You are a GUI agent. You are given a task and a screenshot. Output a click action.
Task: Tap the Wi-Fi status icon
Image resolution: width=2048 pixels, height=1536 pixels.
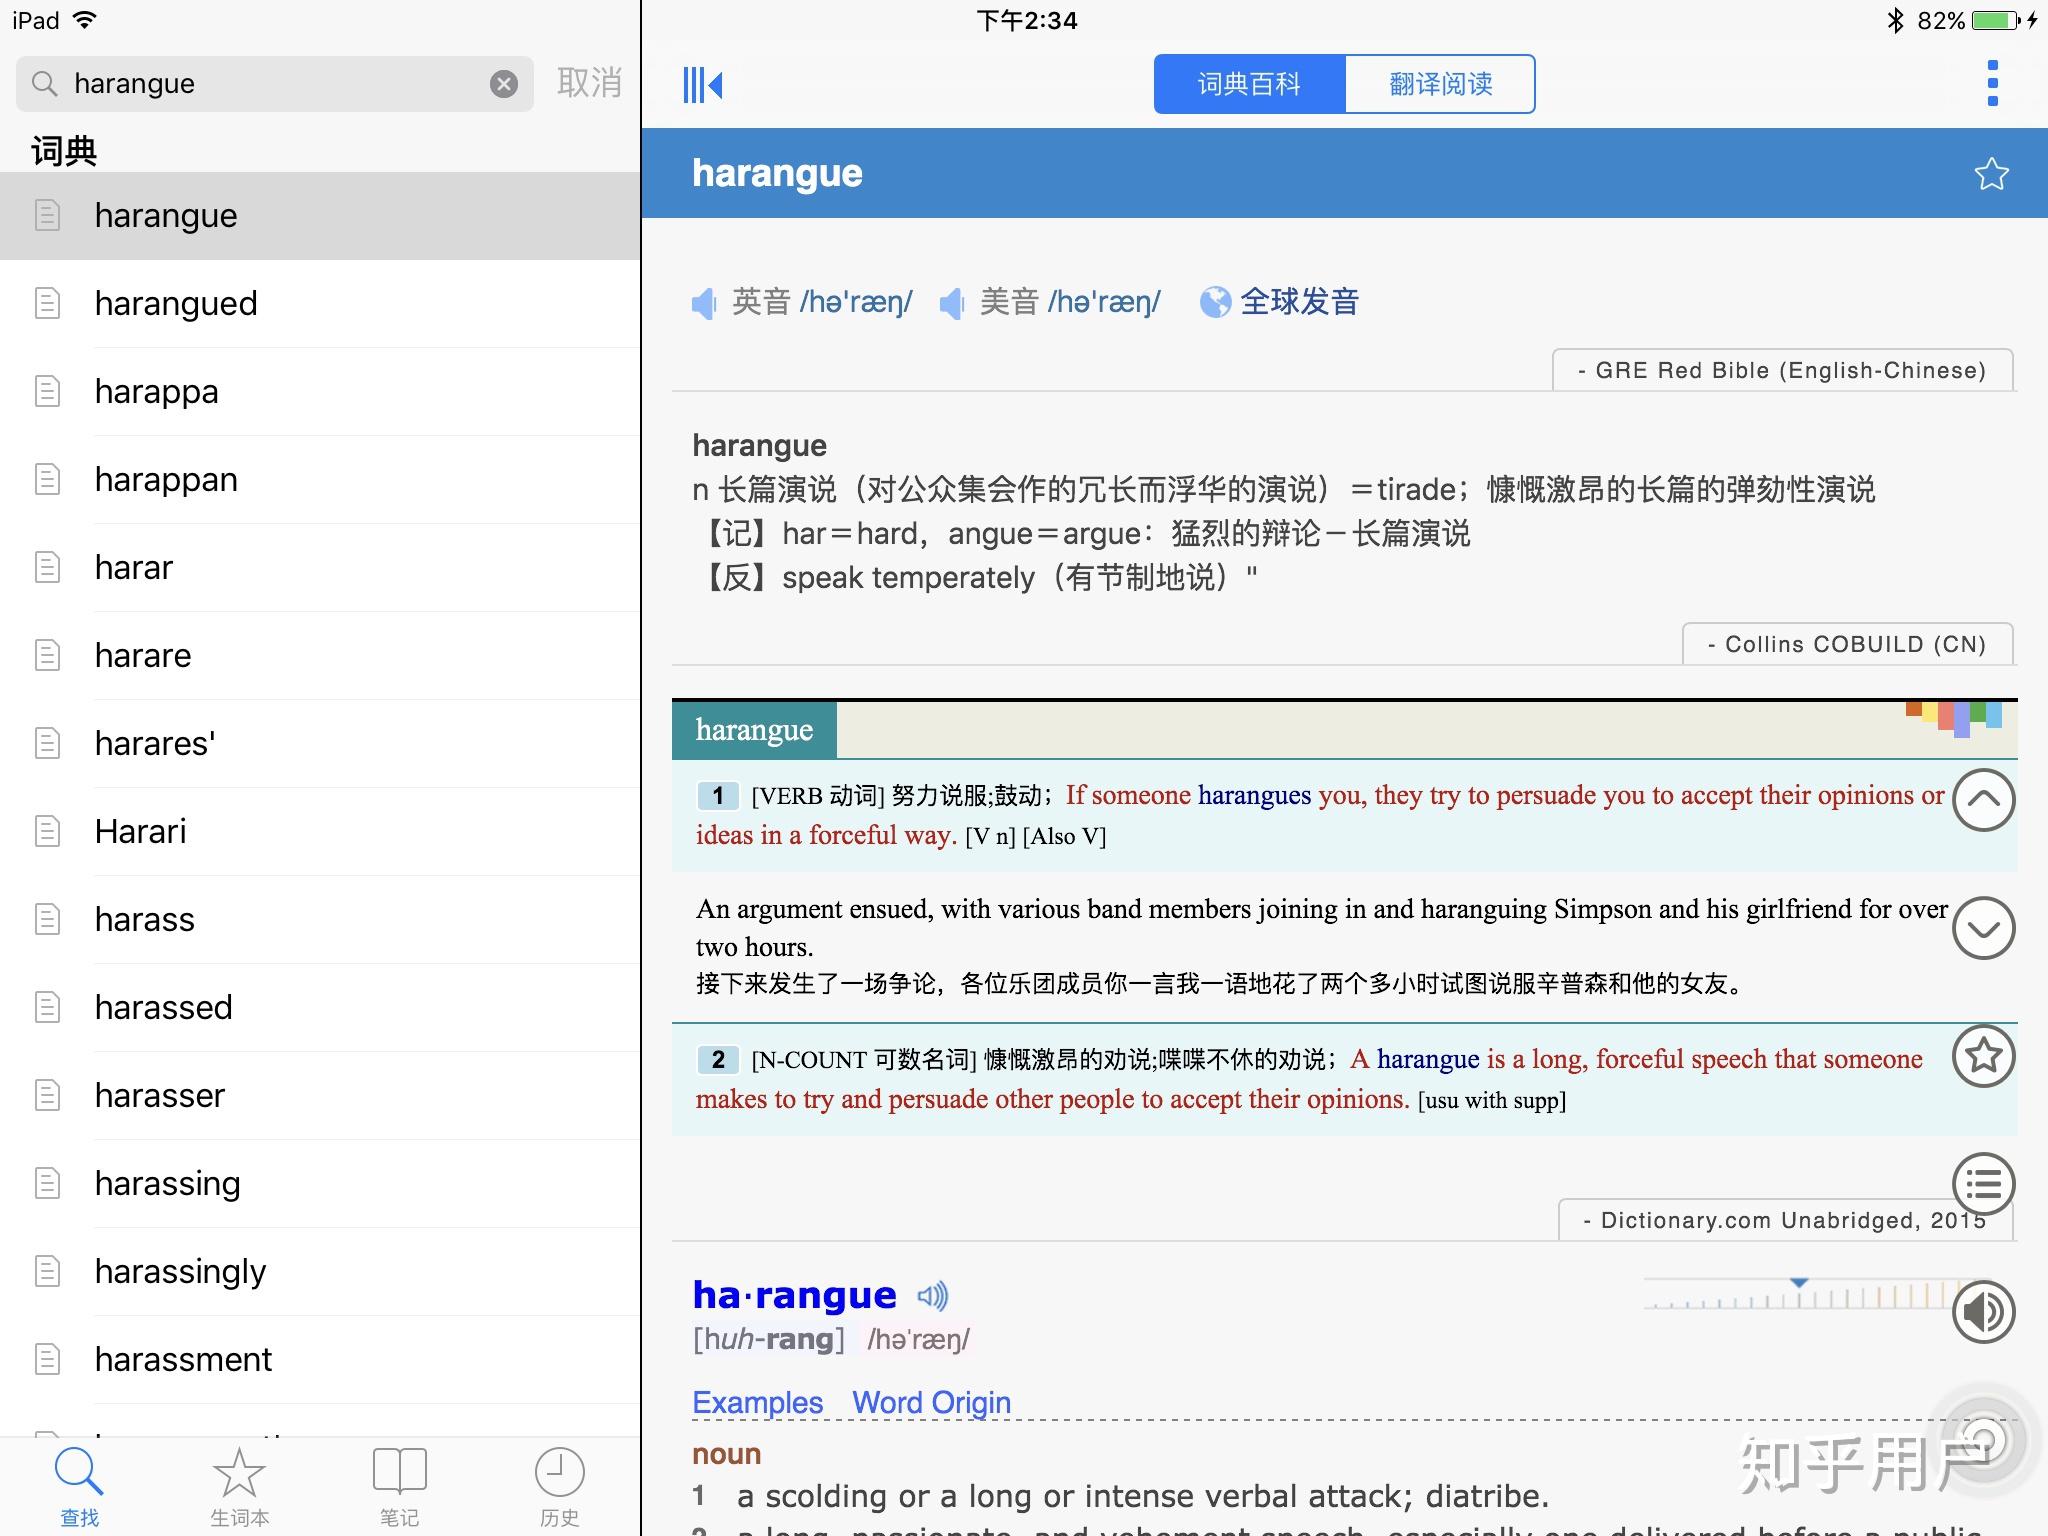tap(85, 20)
